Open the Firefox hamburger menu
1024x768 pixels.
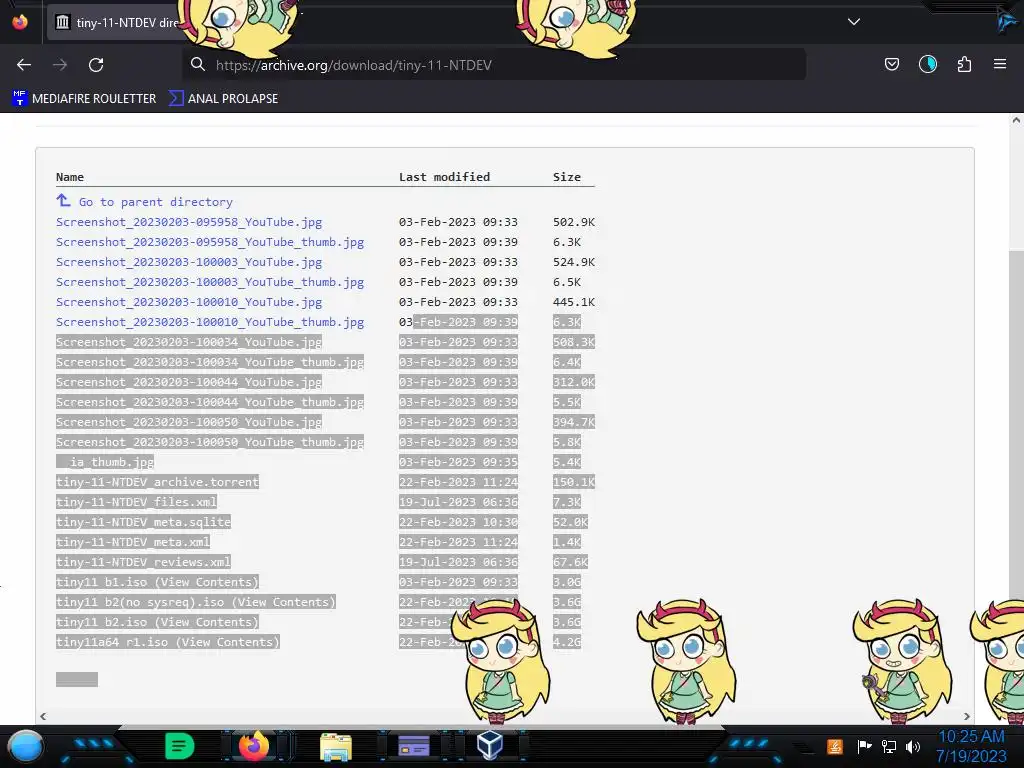click(x=1000, y=64)
